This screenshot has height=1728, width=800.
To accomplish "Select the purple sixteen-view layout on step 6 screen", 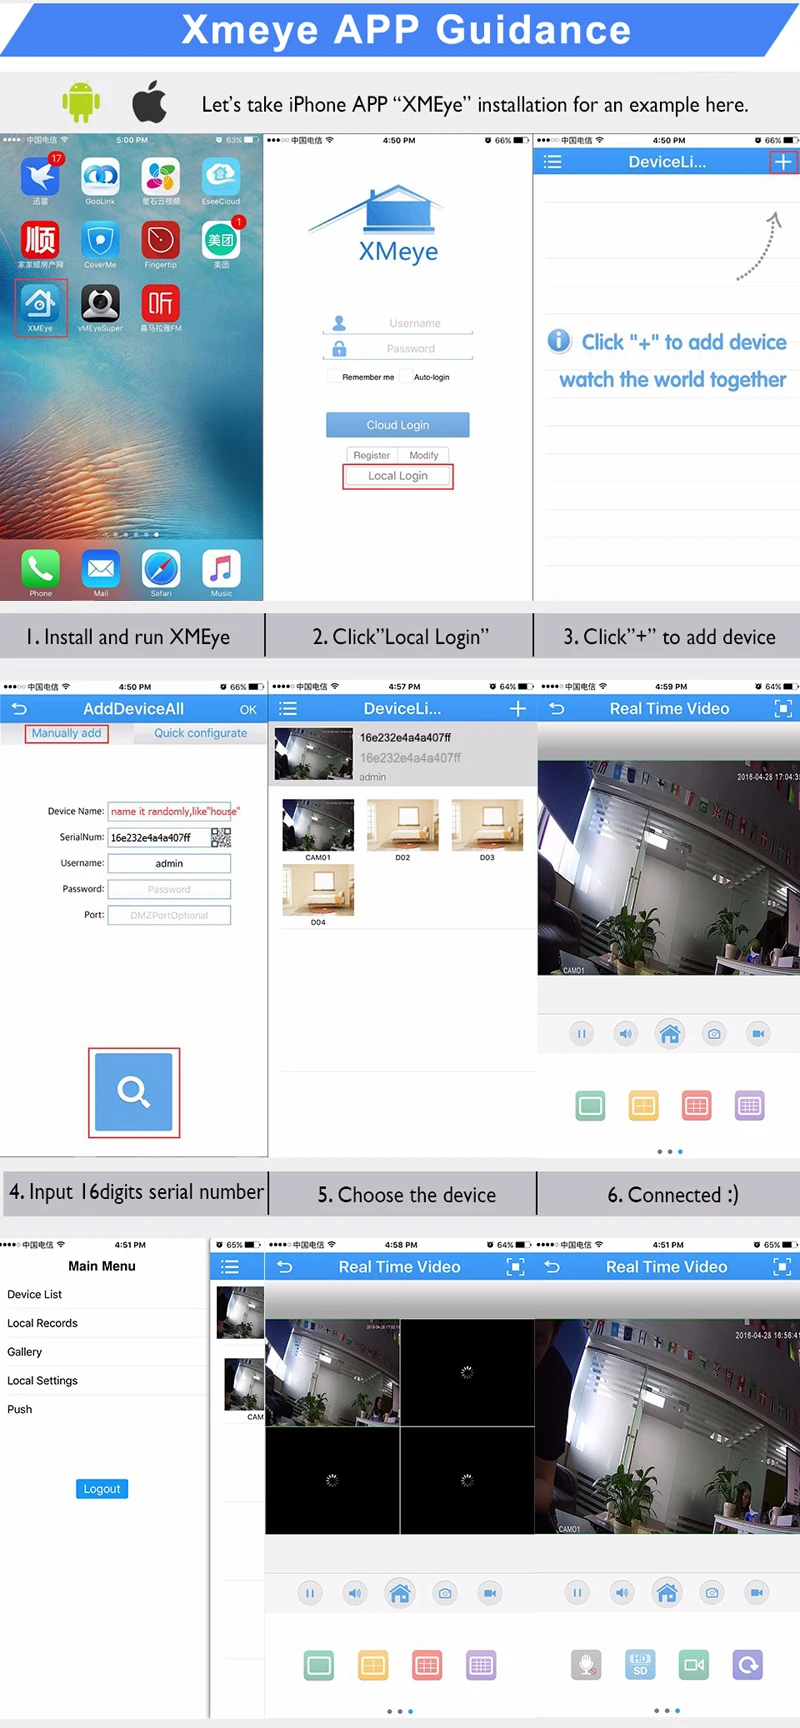I will point(750,1106).
